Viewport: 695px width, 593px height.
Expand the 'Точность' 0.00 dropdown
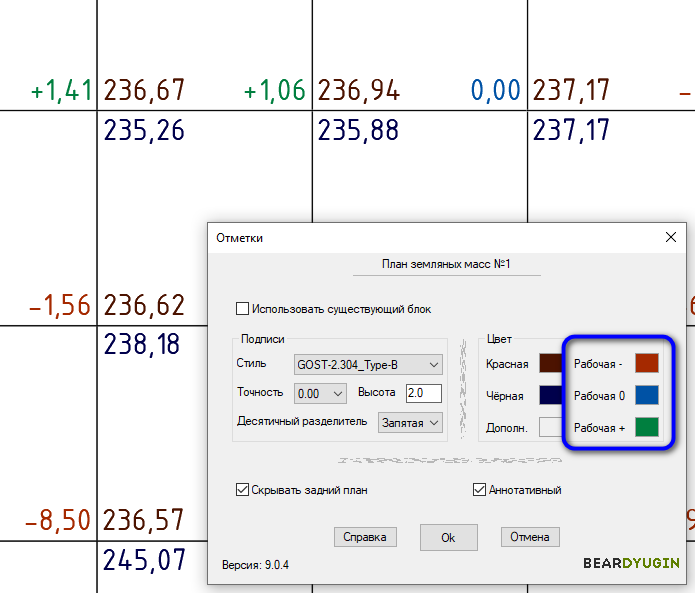pyautogui.click(x=321, y=393)
